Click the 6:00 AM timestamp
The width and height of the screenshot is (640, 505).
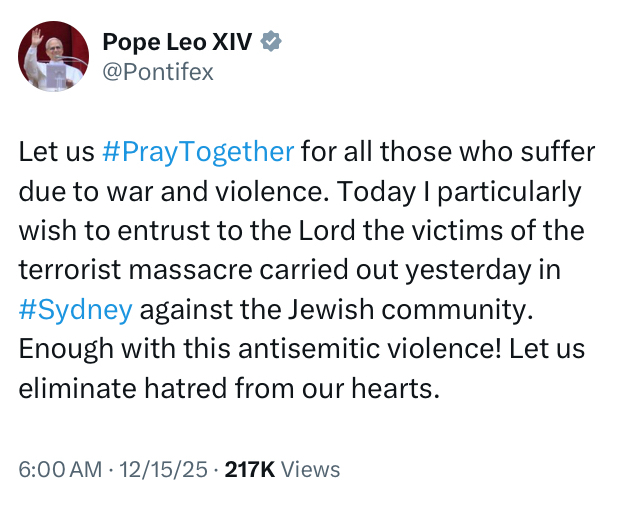pos(60,469)
